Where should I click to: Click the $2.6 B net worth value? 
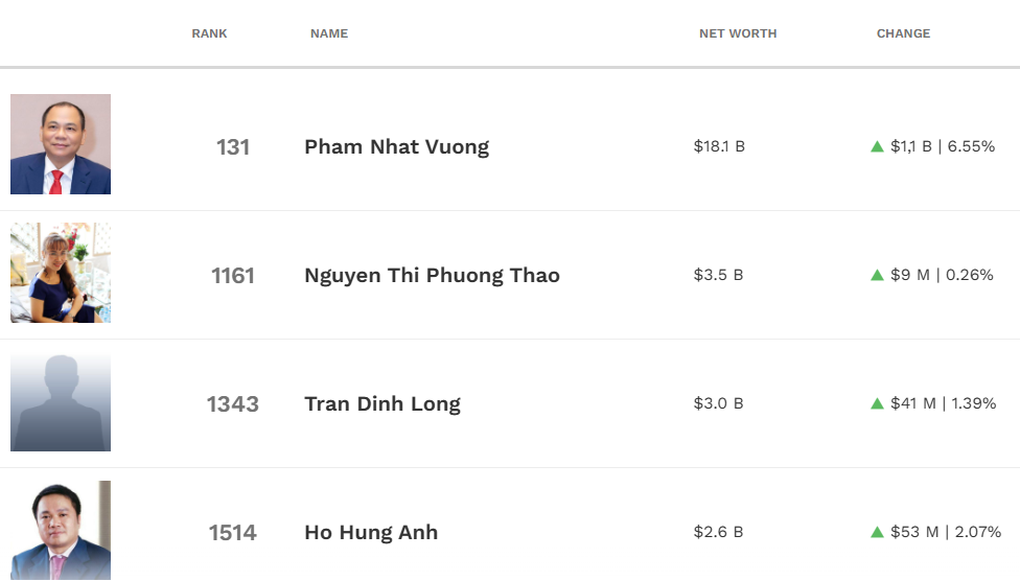tap(718, 532)
